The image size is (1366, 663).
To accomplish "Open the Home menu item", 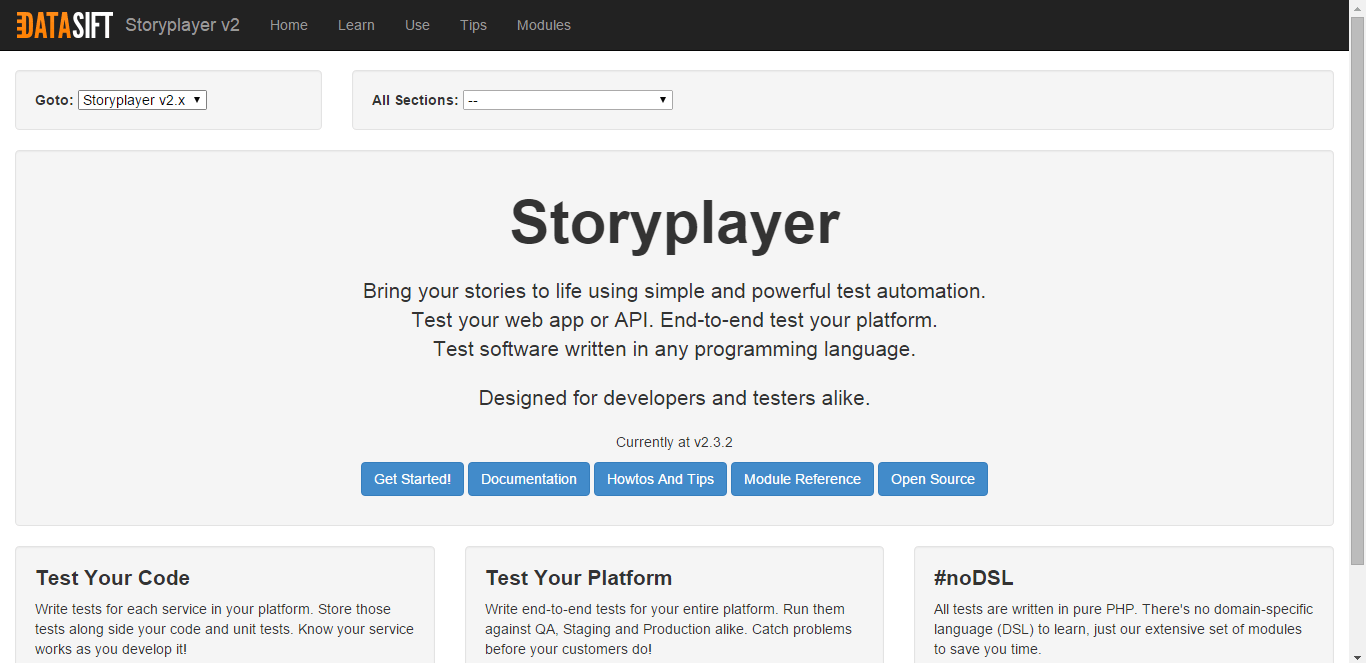I will [289, 25].
